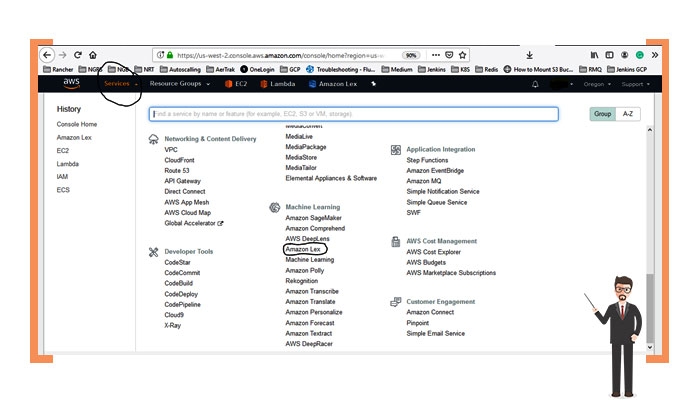The image size is (700, 400).
Task: Open the Support menu
Action: (x=636, y=84)
